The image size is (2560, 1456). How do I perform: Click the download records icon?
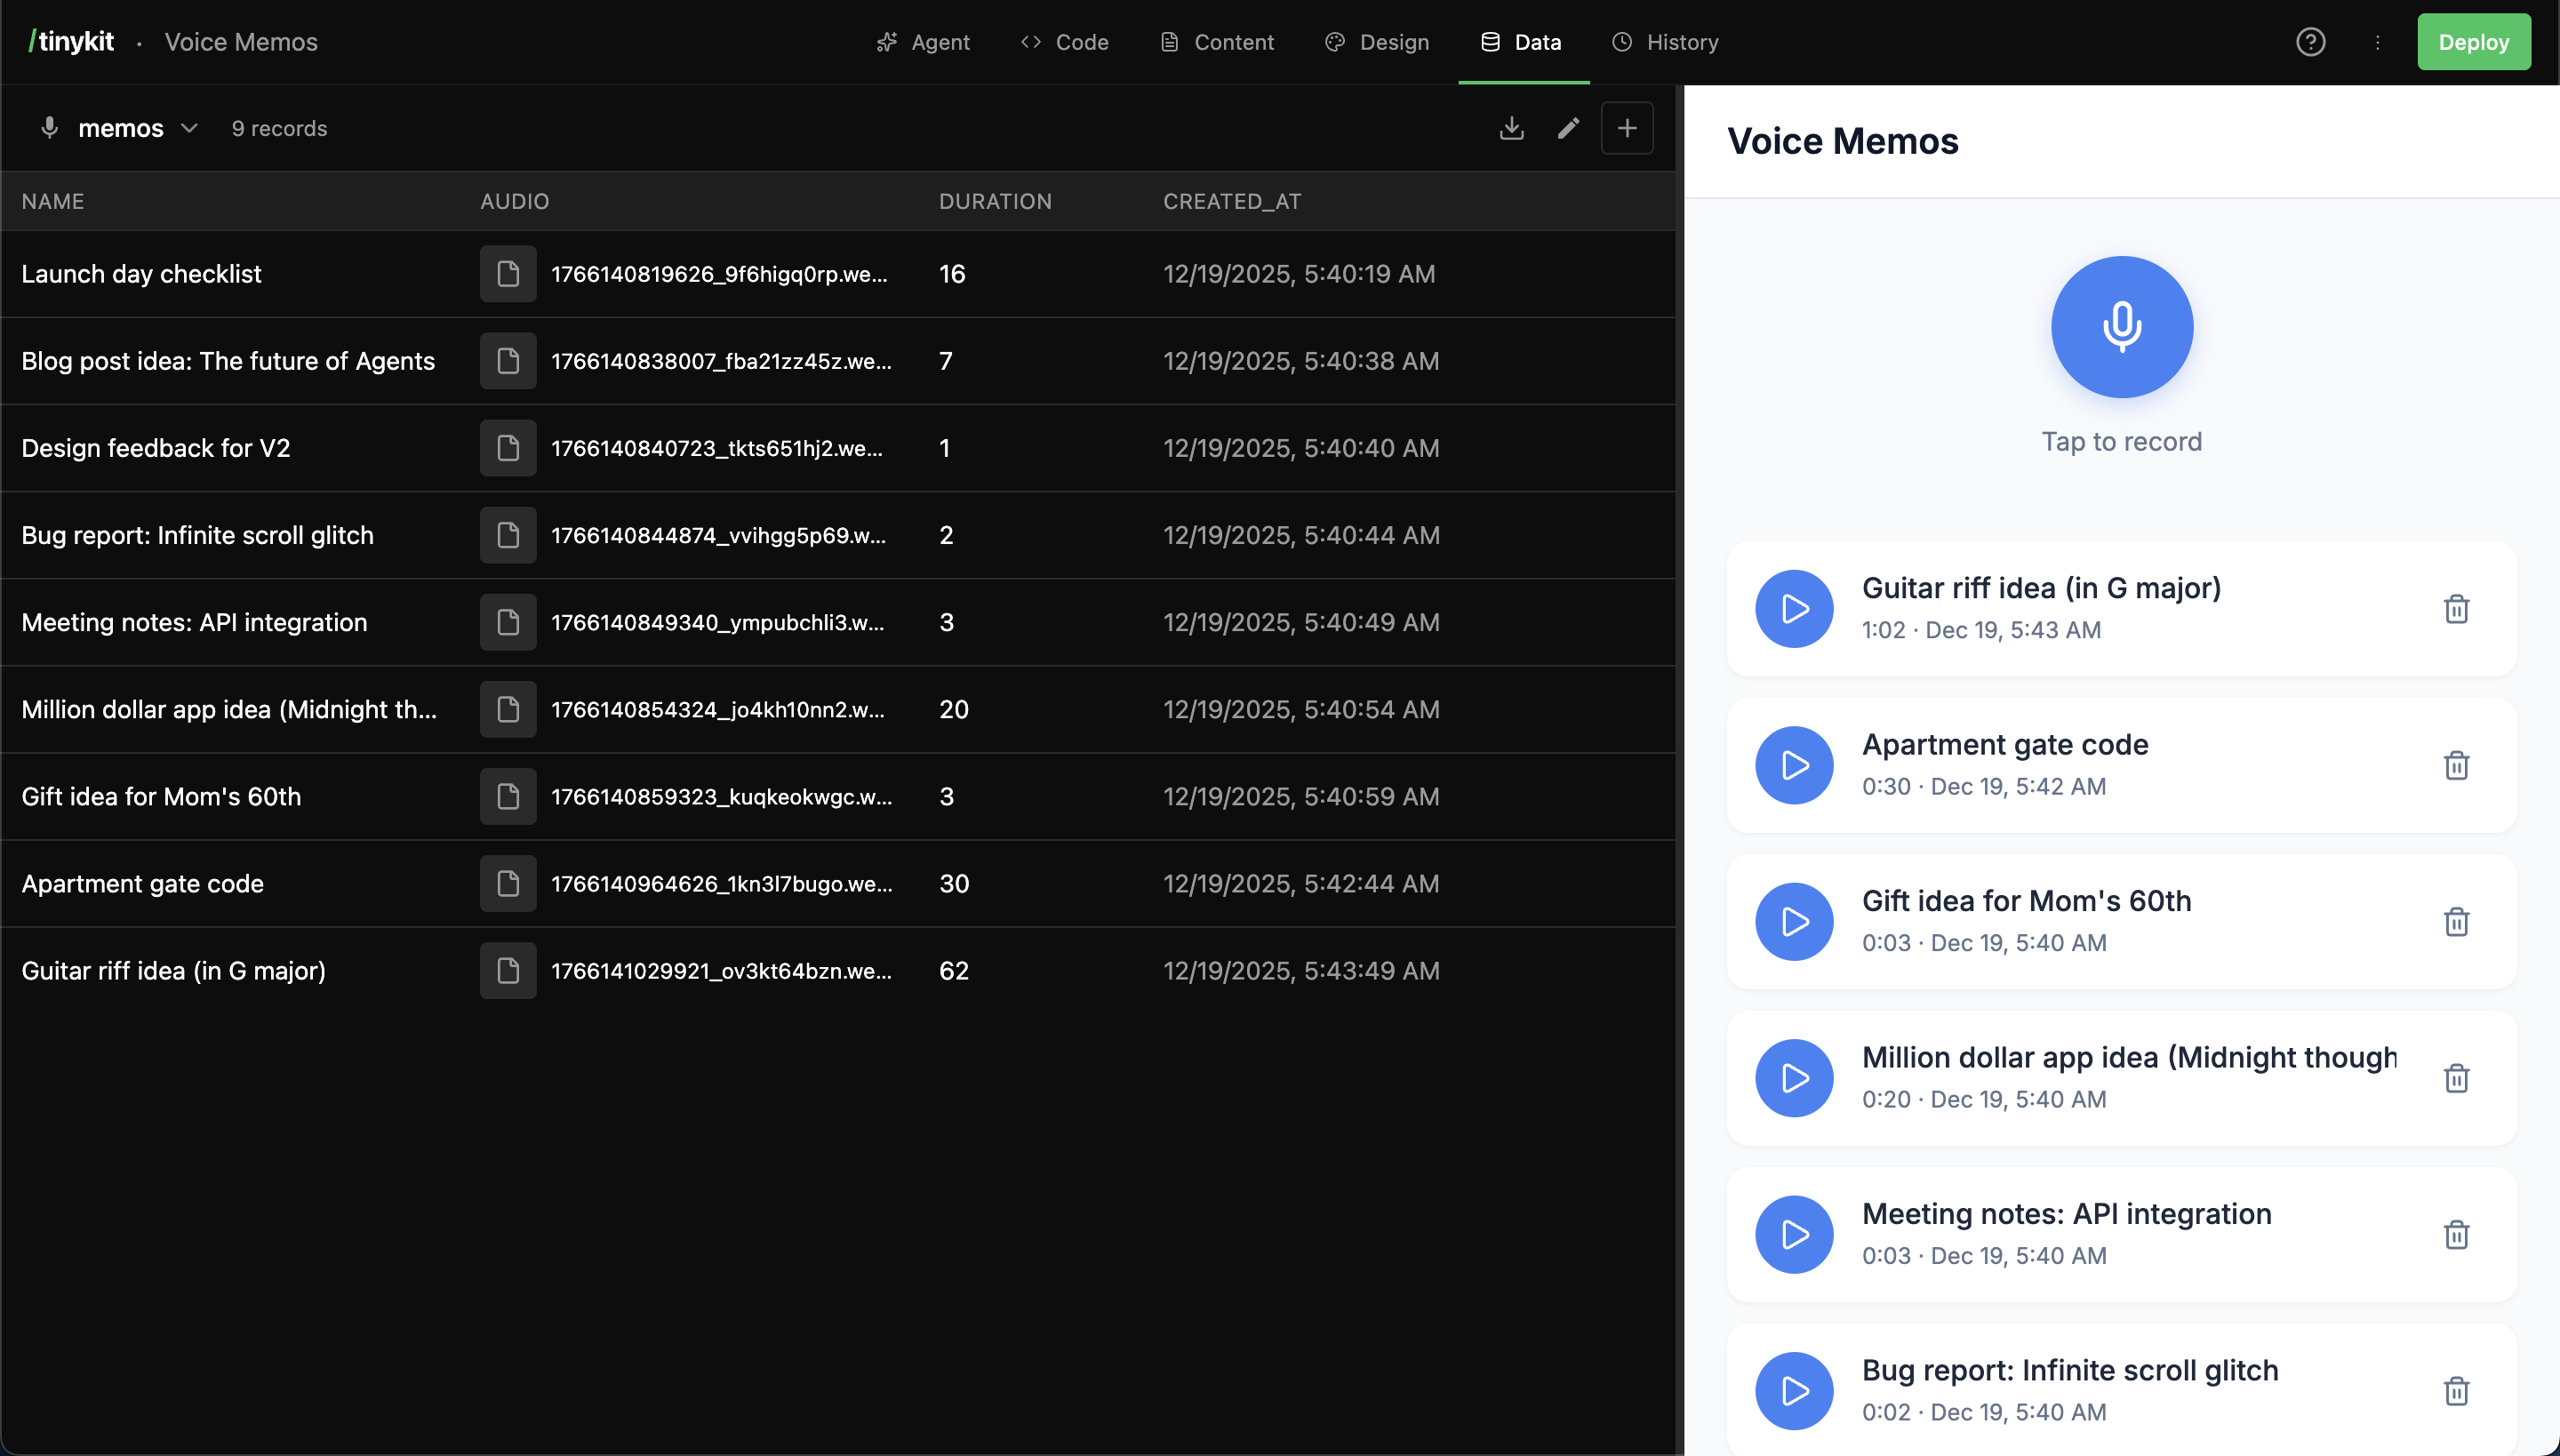(1511, 128)
